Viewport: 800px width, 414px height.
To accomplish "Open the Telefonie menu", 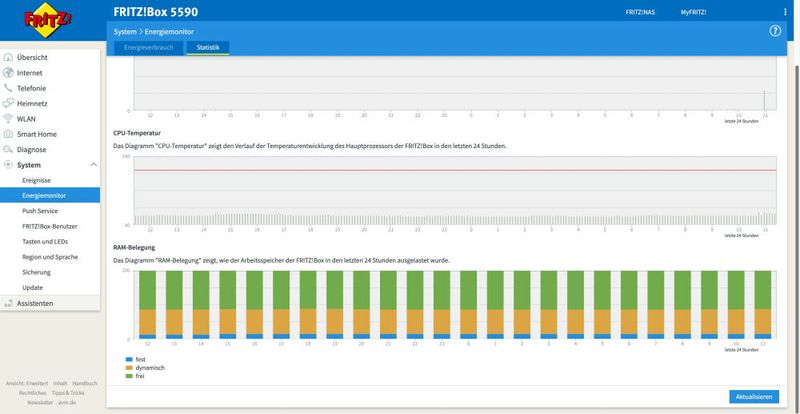I will (31, 88).
